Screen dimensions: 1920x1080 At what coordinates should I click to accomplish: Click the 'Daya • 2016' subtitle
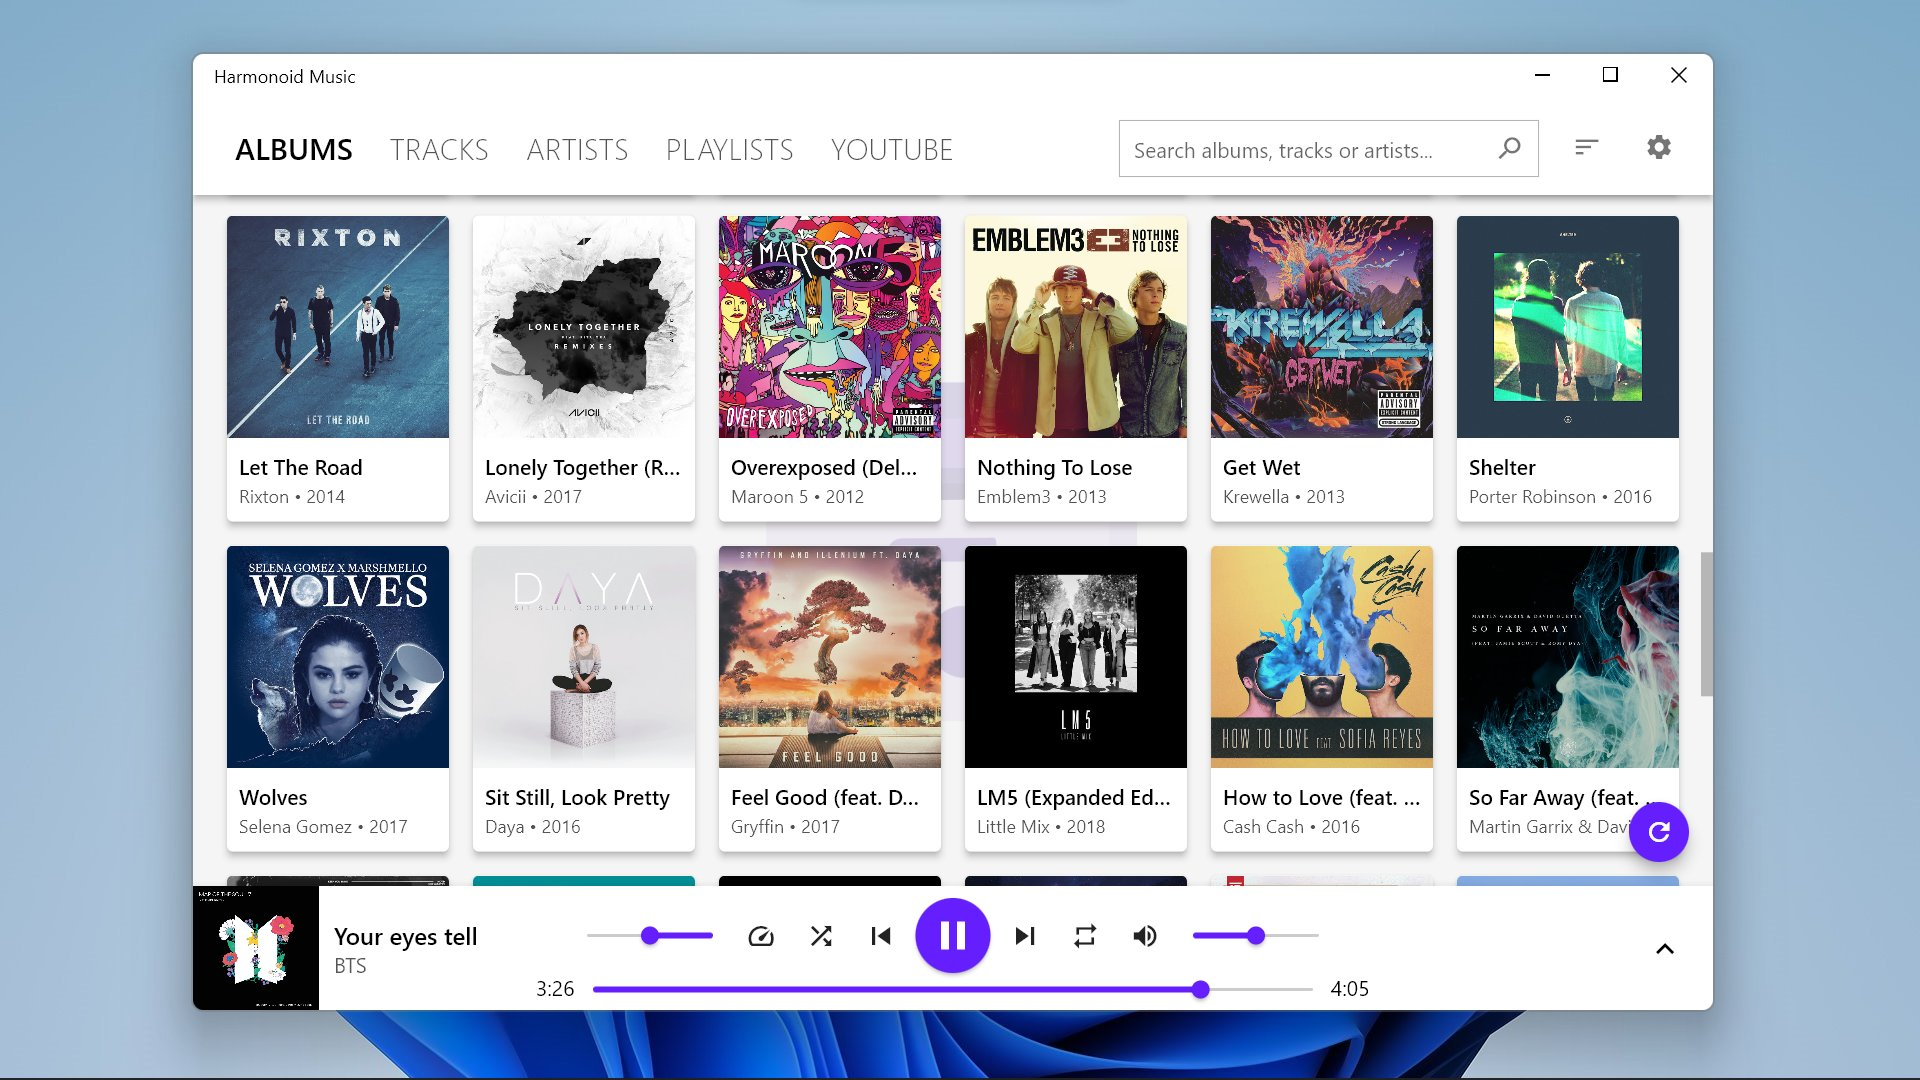coord(533,827)
